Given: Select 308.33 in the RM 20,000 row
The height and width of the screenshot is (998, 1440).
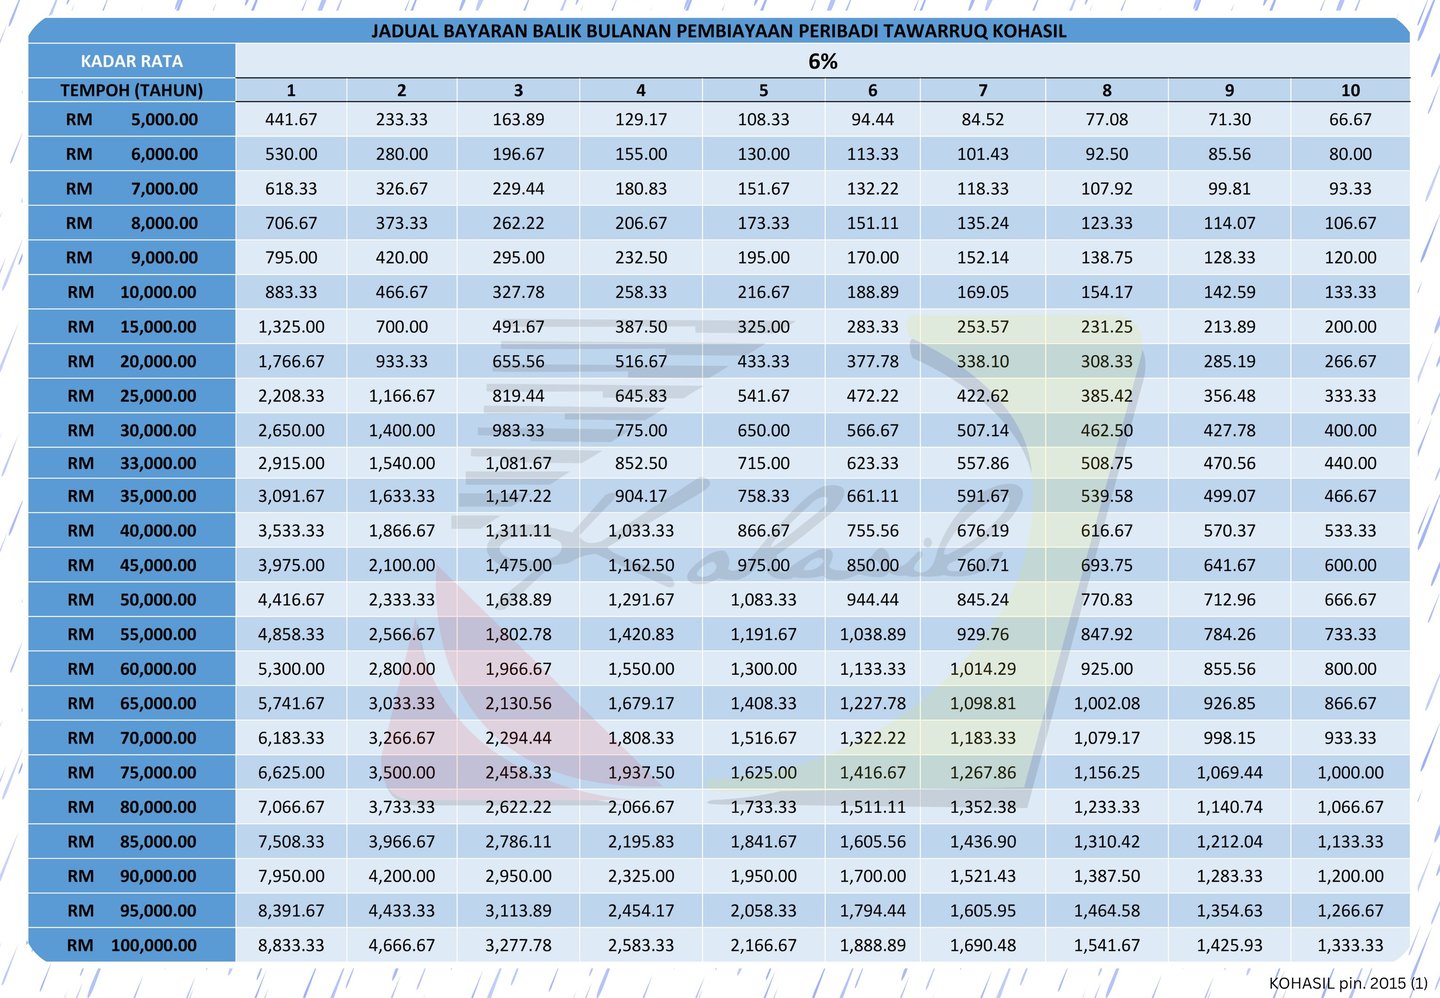Looking at the screenshot, I should pyautogui.click(x=1107, y=361).
